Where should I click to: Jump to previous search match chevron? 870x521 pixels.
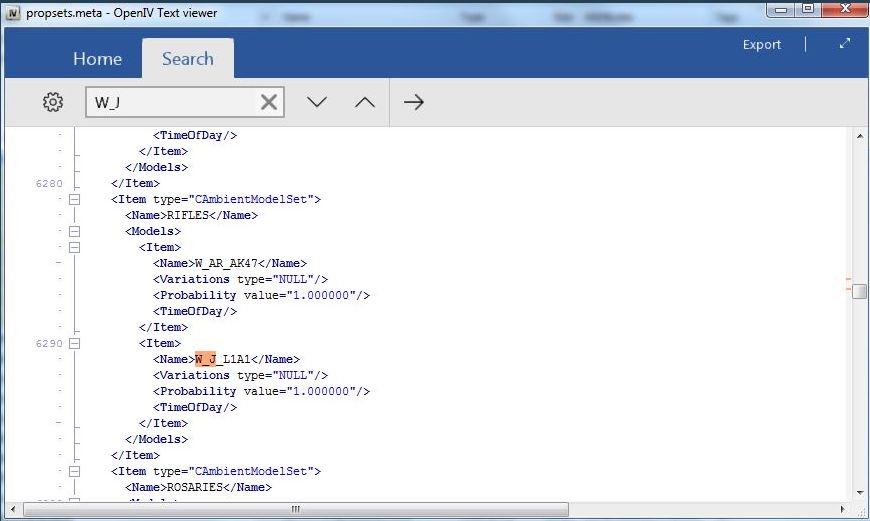point(365,102)
